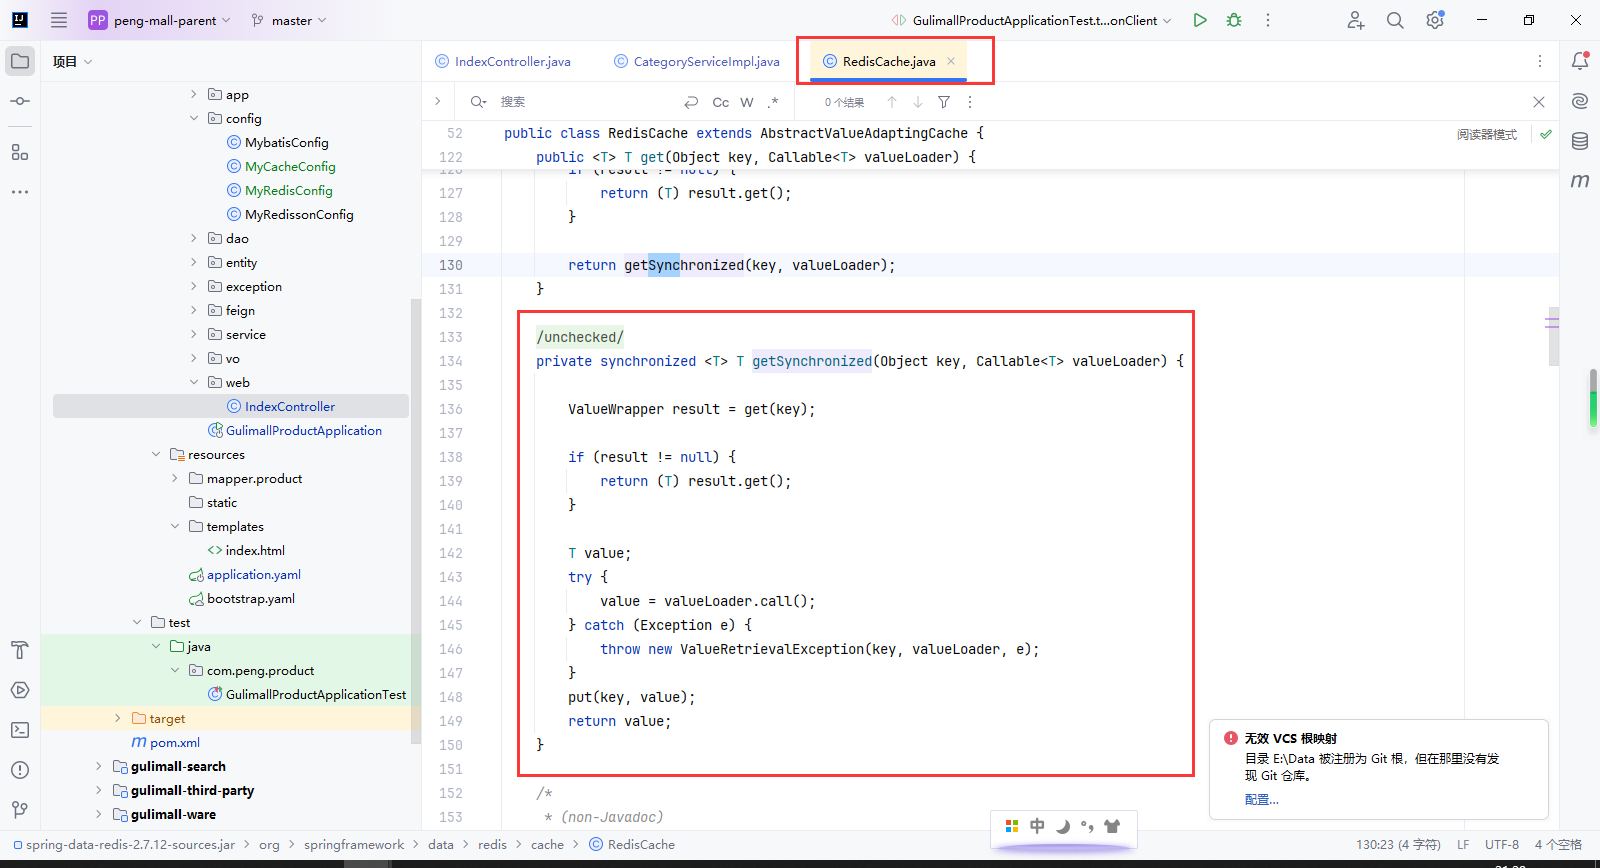
Task: Open the main hamburger menu
Action: (x=59, y=20)
